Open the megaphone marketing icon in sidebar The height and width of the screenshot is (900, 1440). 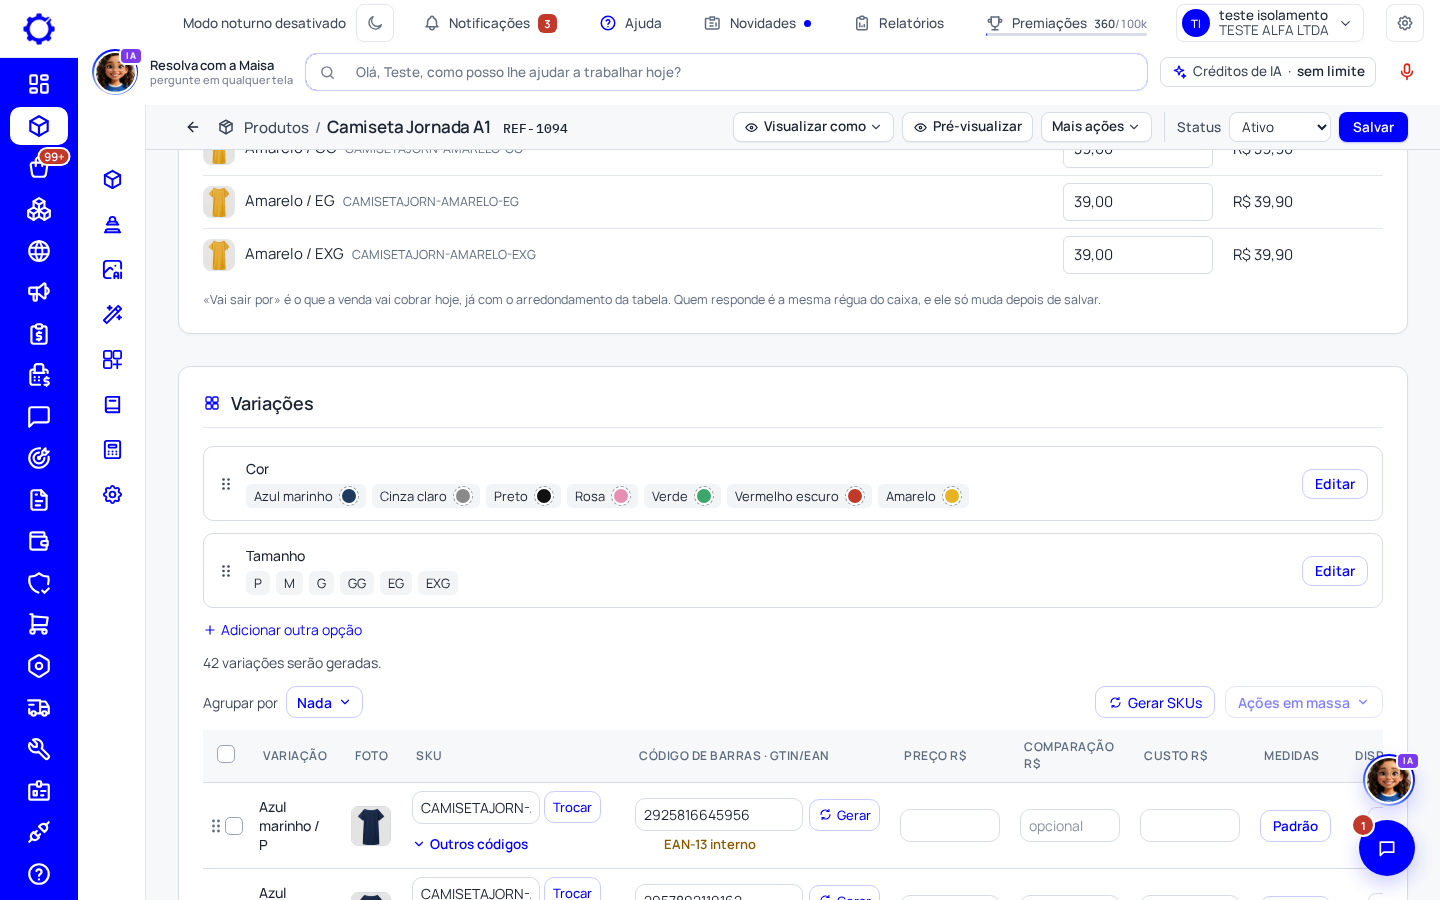[39, 292]
